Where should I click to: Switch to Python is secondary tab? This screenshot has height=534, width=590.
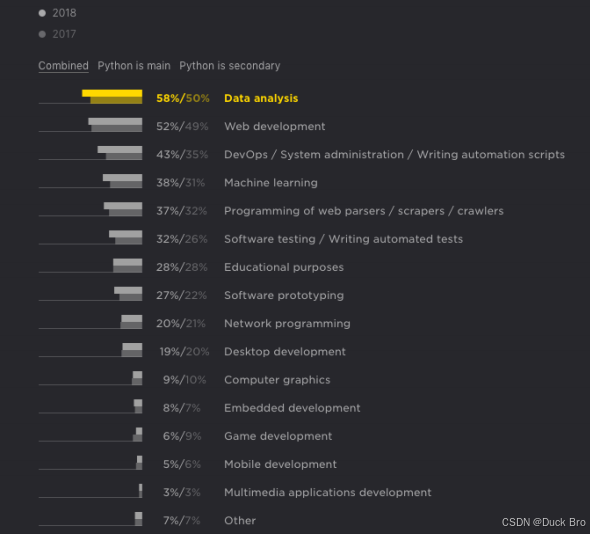point(230,66)
